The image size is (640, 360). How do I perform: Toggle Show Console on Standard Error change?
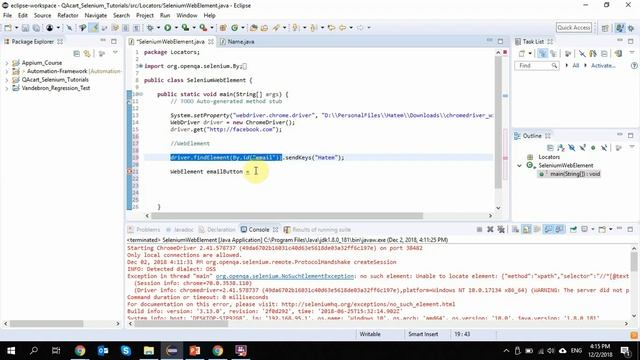pos(559,229)
